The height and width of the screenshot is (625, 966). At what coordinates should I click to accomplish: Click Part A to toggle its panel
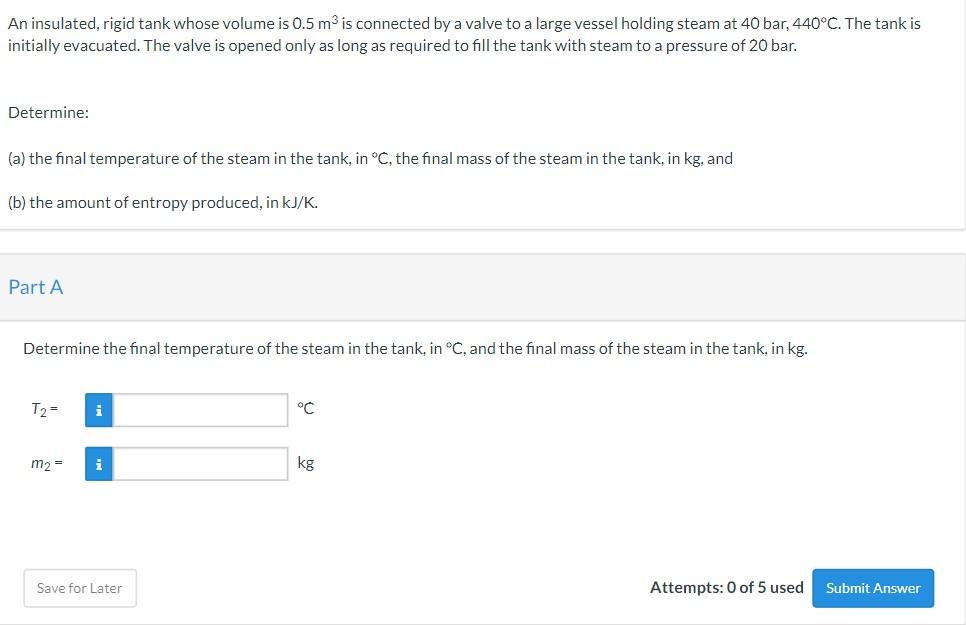pyautogui.click(x=36, y=287)
